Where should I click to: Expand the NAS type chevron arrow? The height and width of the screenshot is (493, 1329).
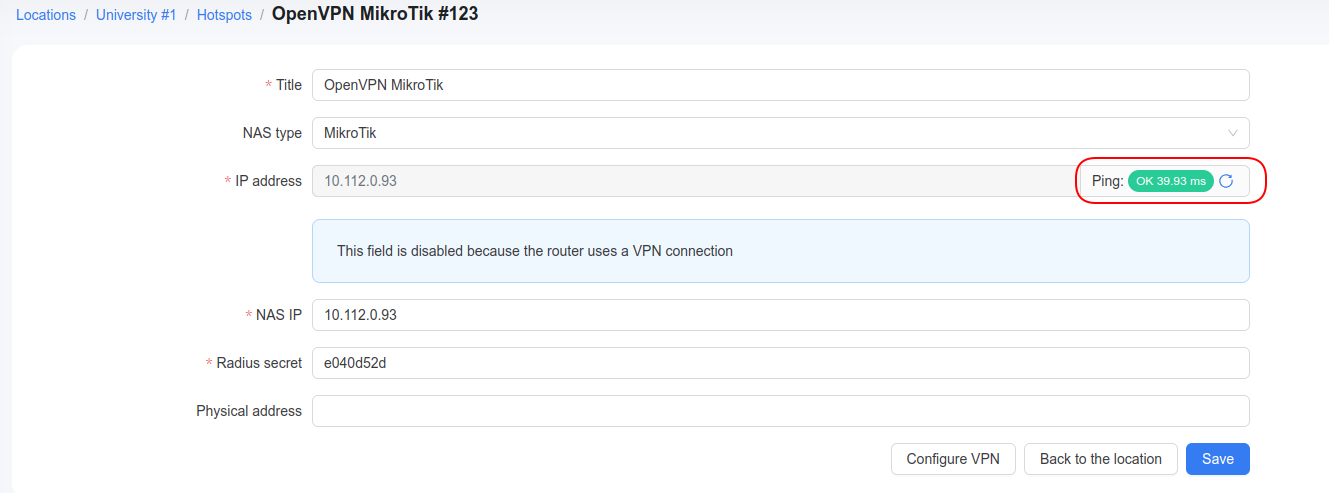[1233, 133]
